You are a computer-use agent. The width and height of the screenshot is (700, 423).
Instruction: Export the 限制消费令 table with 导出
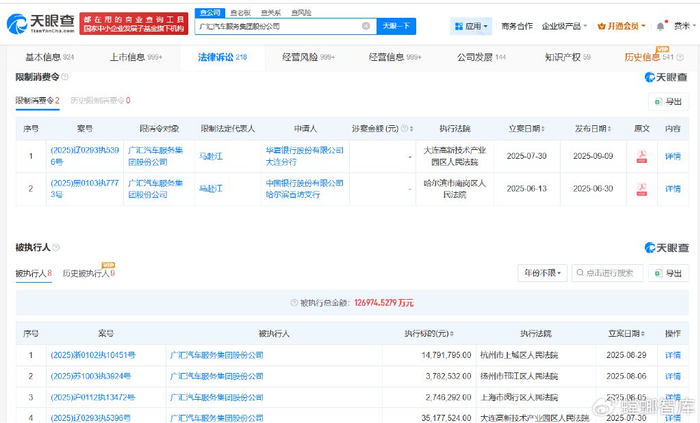pyautogui.click(x=668, y=102)
